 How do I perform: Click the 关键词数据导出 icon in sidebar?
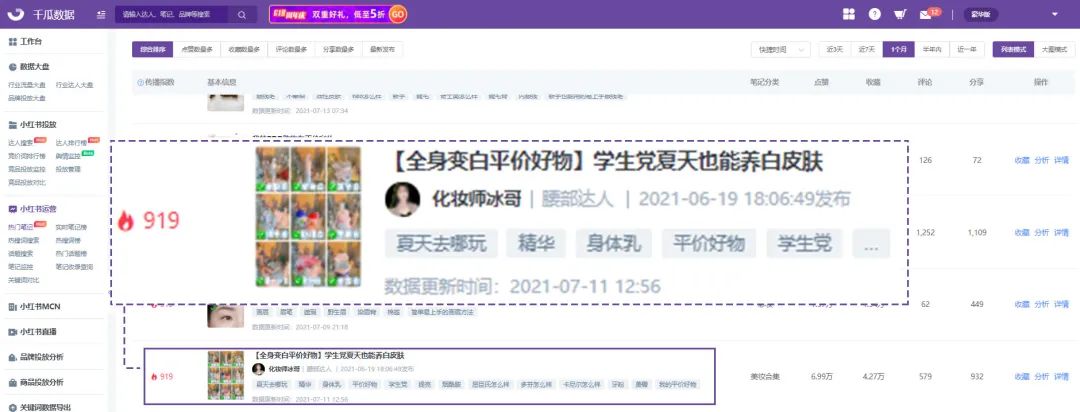point(12,406)
